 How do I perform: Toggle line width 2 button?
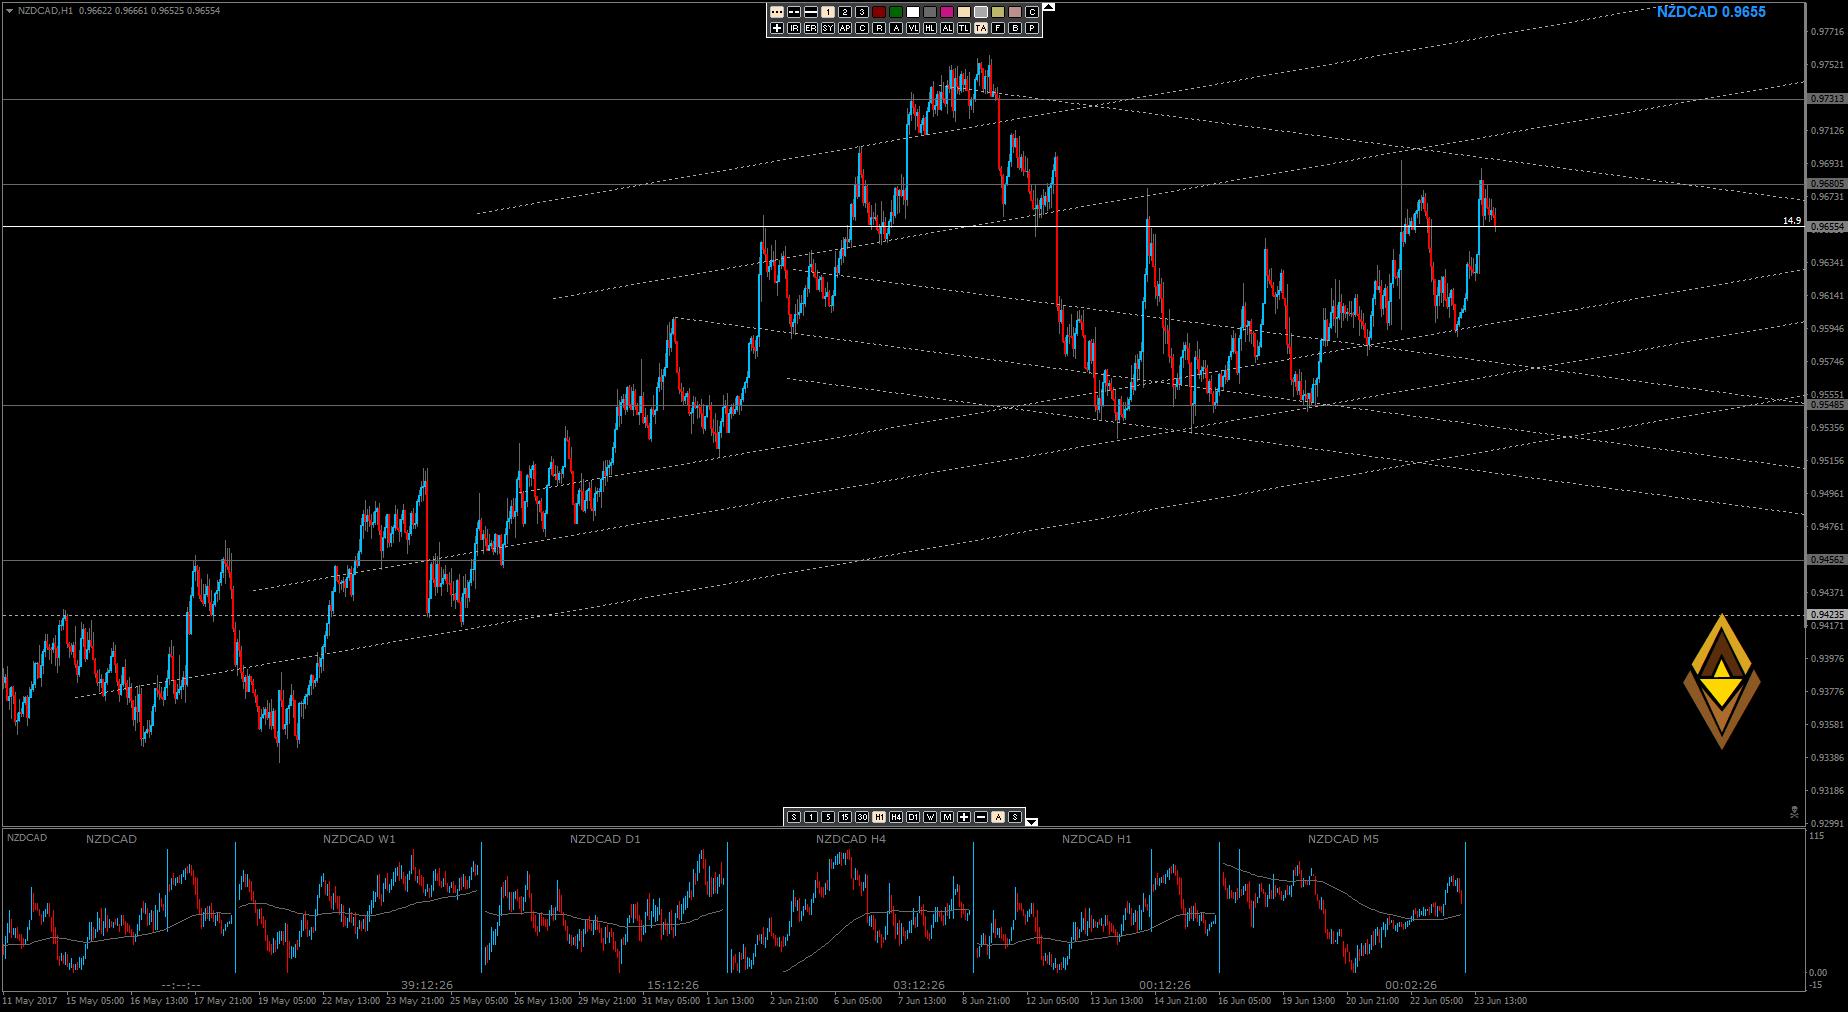(845, 12)
